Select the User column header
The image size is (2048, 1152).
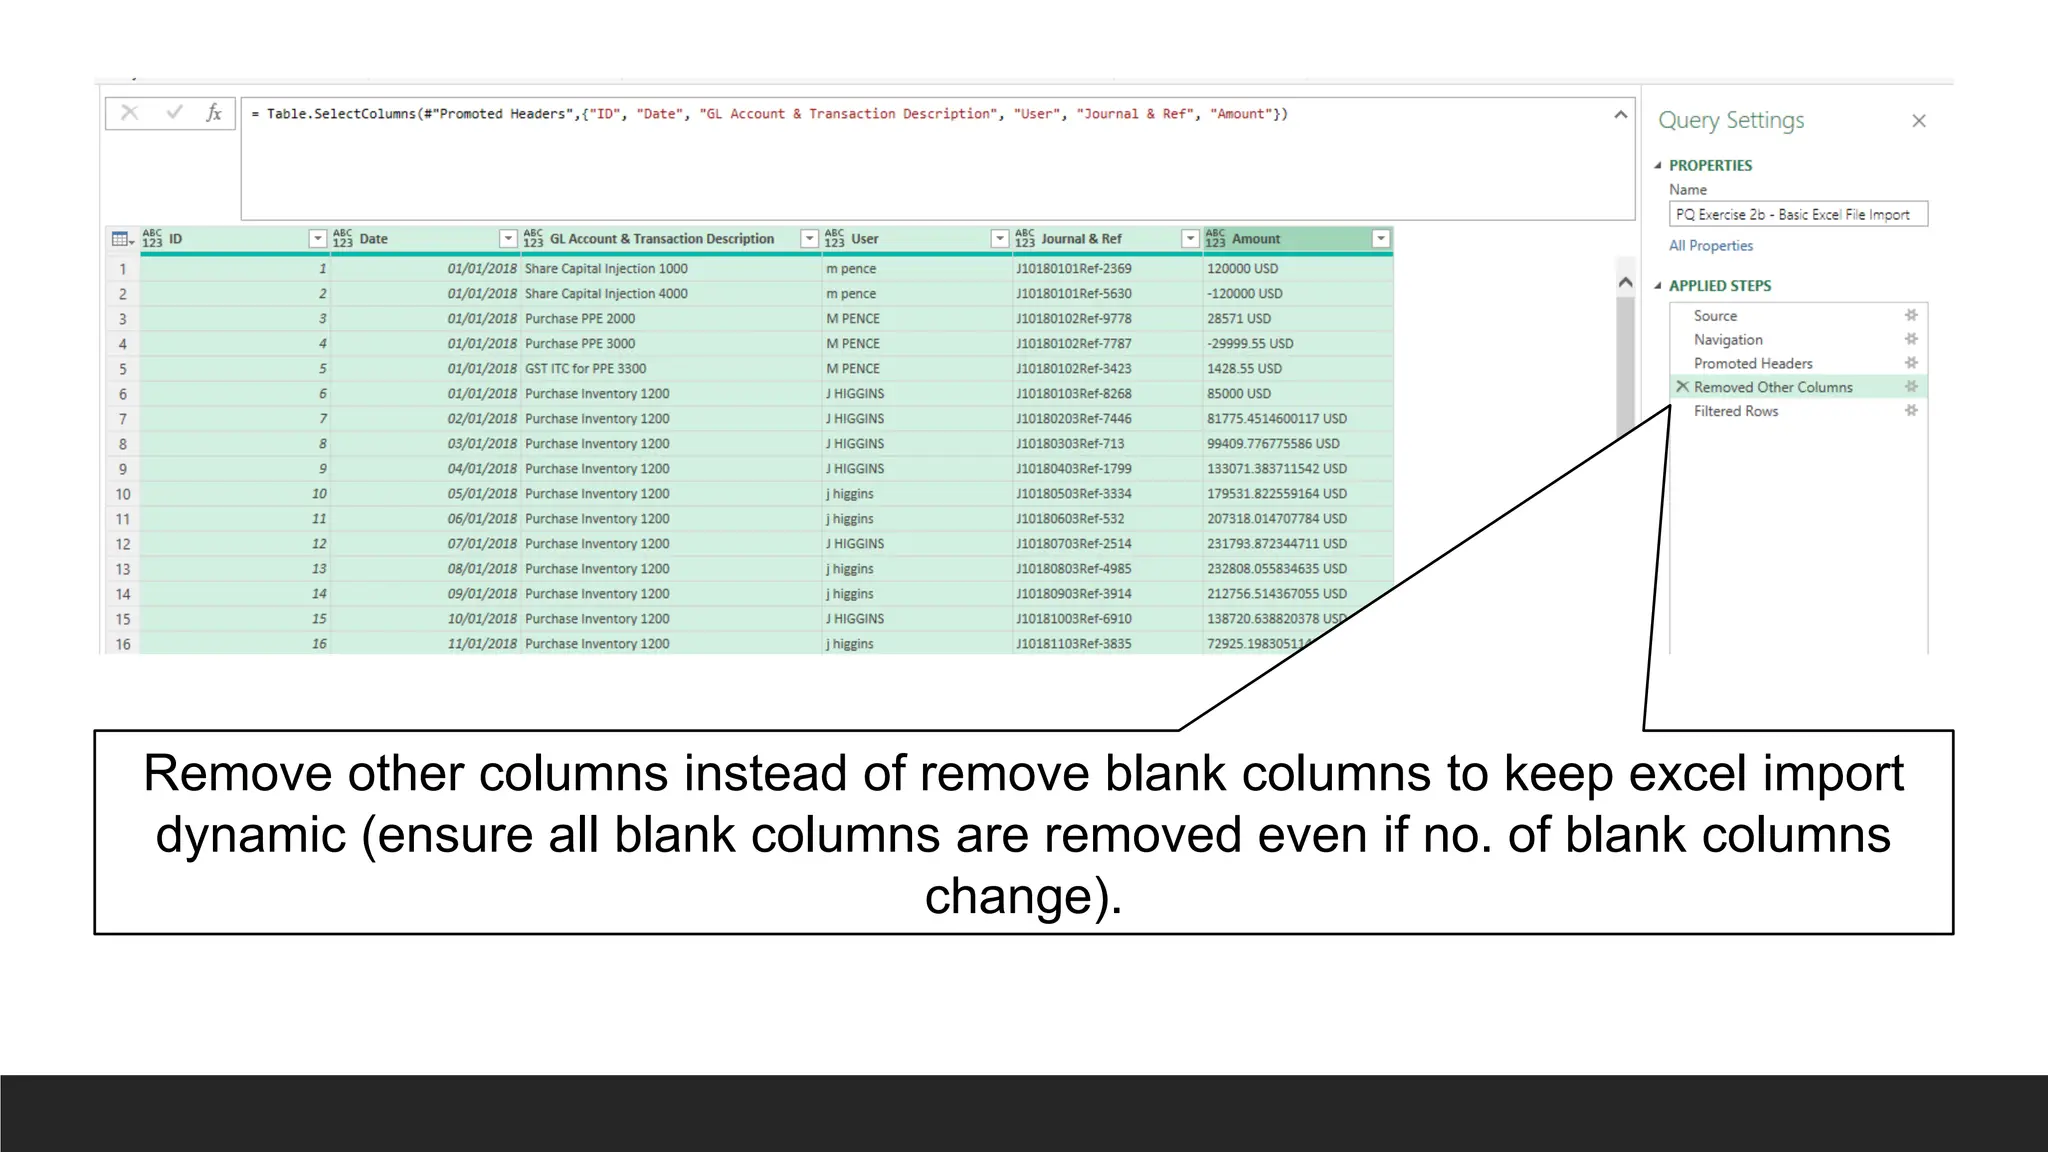point(917,239)
